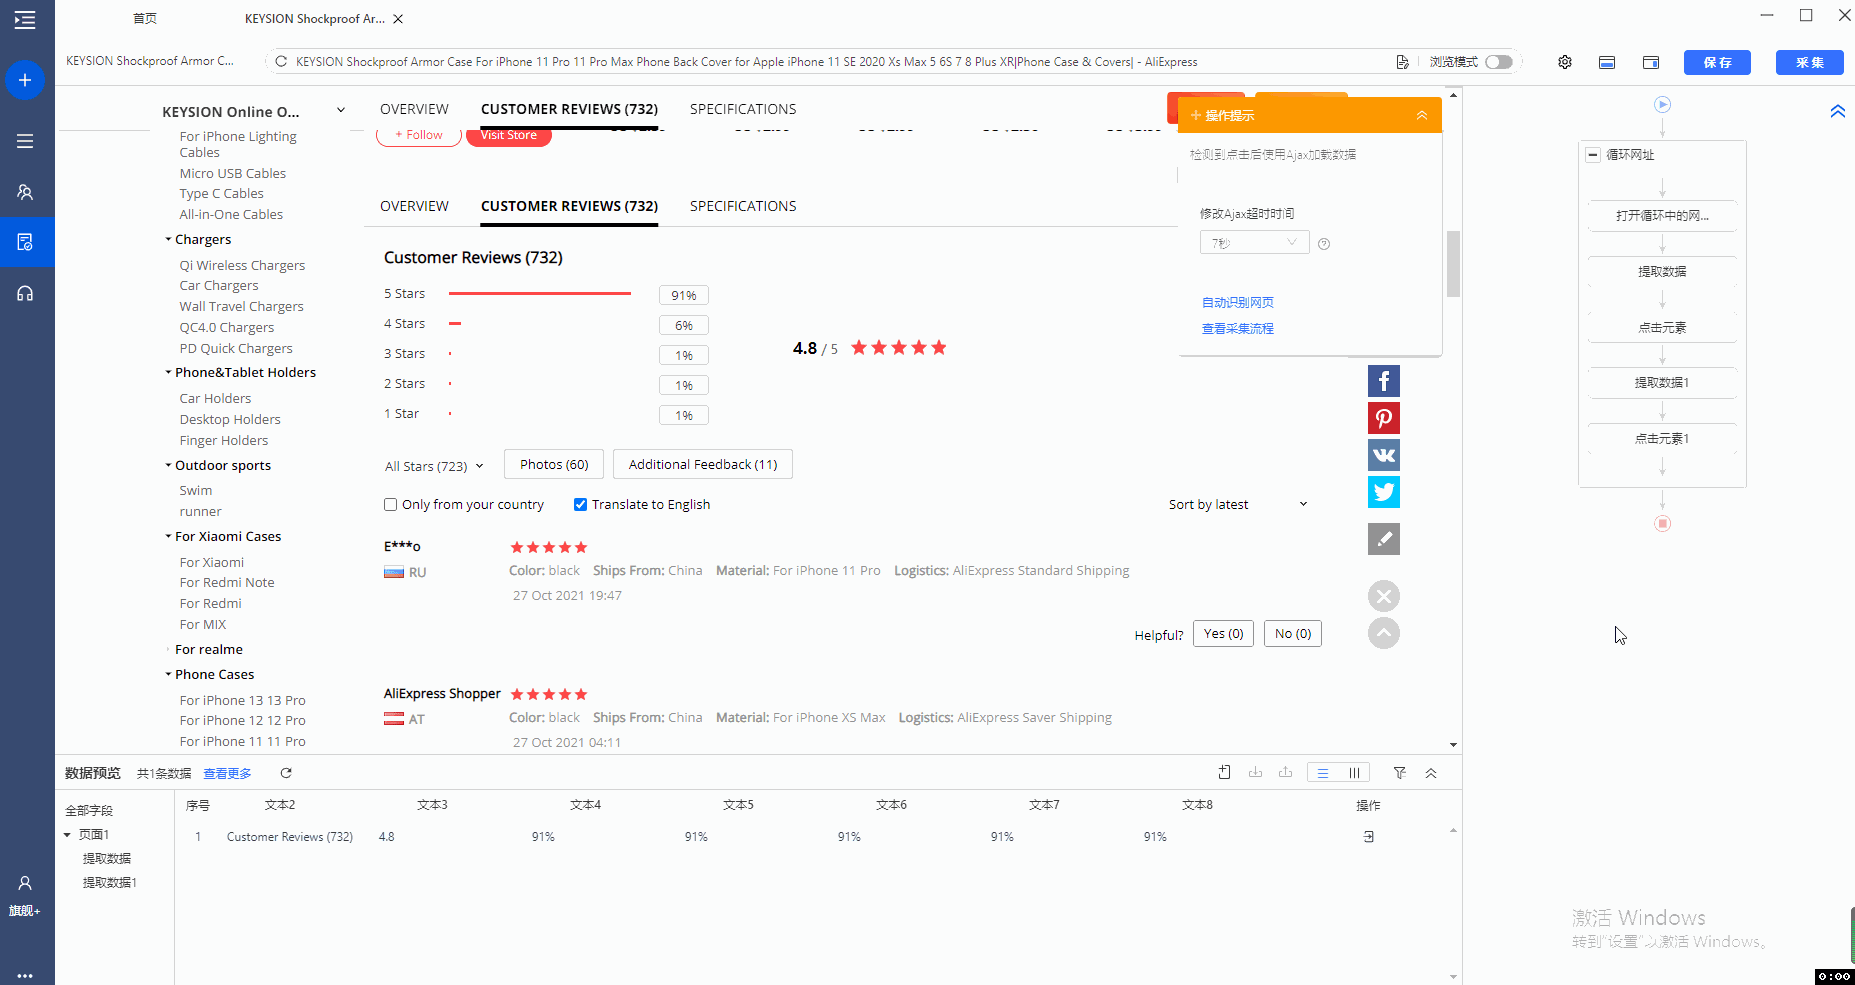1855x985 pixels.
Task: Click the help icon beside Ajax timeout
Action: click(1324, 244)
